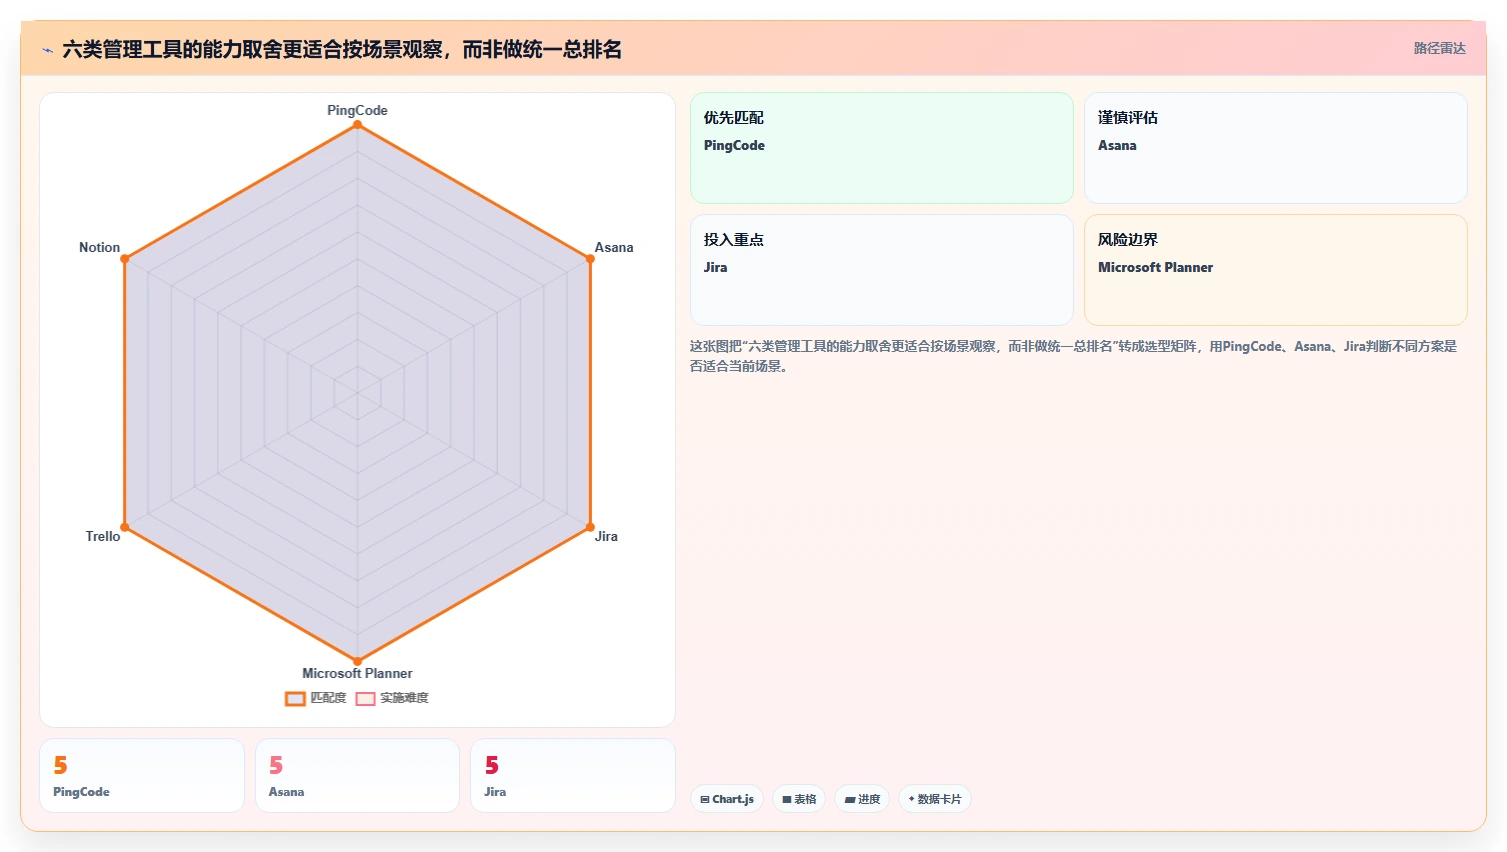Open the 优先匹配 PingCode card

[881, 148]
